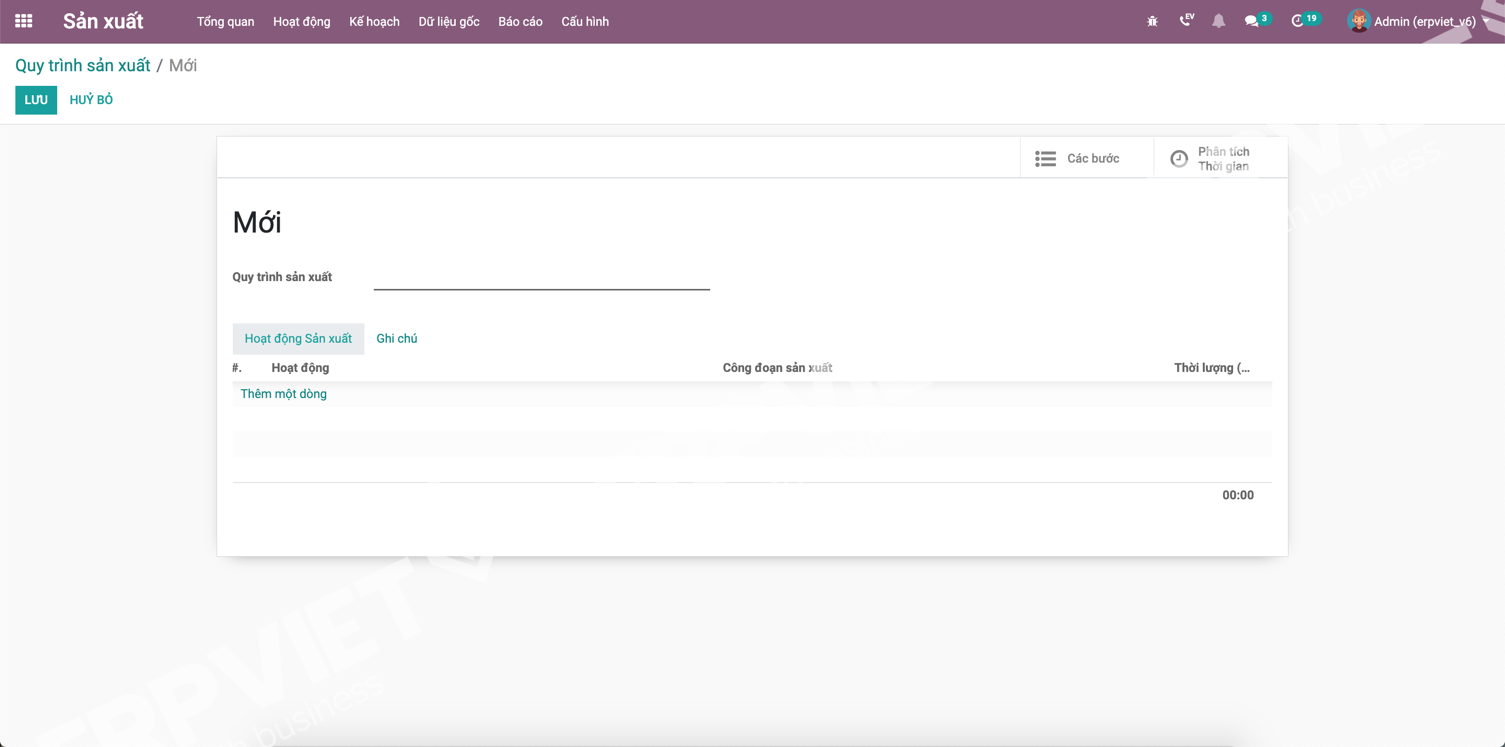Open the chat messages icon with badge 3

point(1256,20)
